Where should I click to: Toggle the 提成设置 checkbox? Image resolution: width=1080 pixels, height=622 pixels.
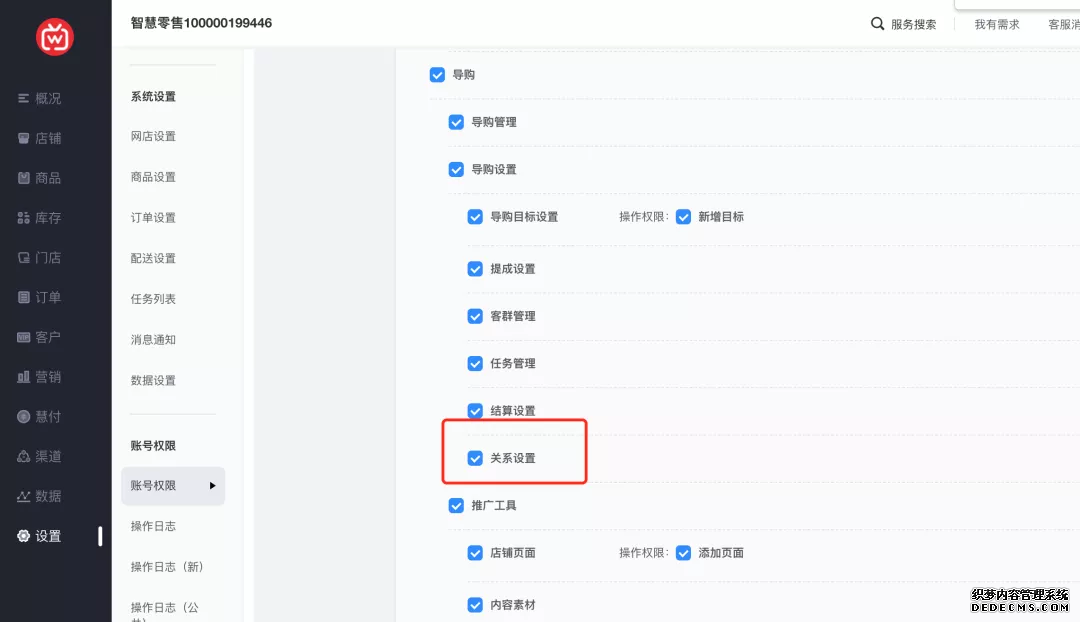pyautogui.click(x=475, y=269)
